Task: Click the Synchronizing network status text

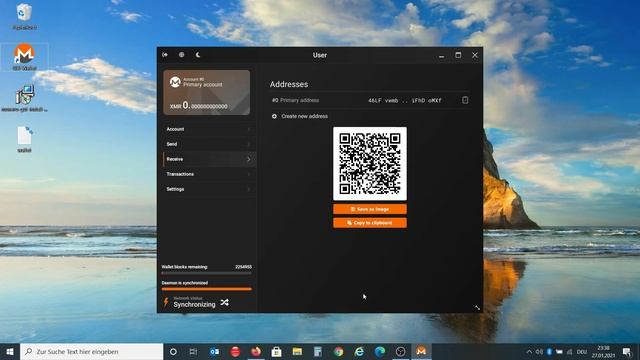Action: click(x=194, y=304)
